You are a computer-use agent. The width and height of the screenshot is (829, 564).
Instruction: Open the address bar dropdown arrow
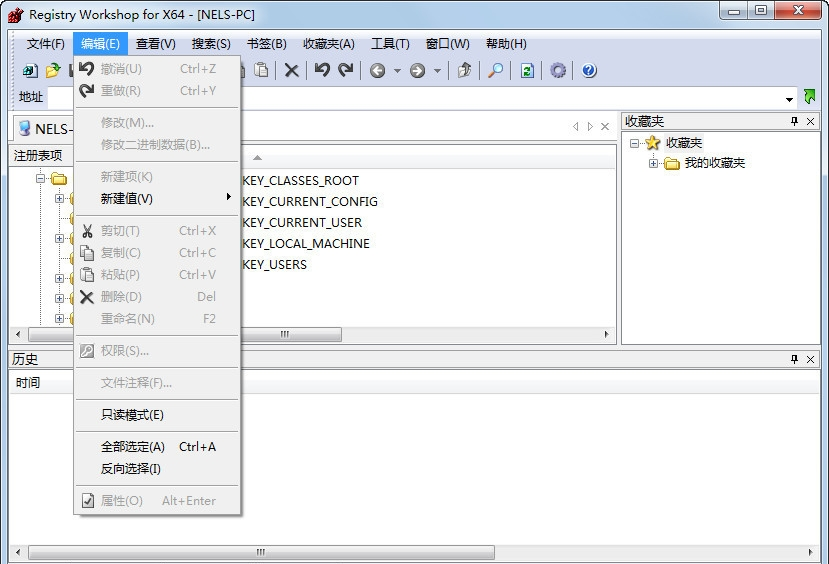tap(789, 99)
